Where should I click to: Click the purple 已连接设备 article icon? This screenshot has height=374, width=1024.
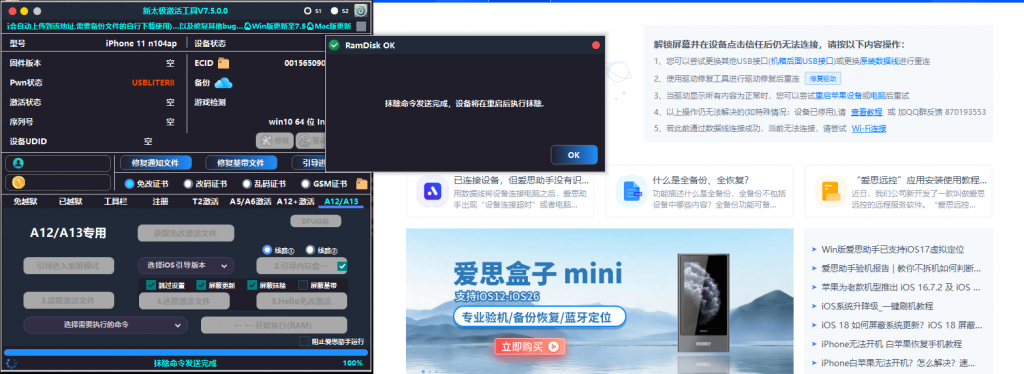[431, 191]
